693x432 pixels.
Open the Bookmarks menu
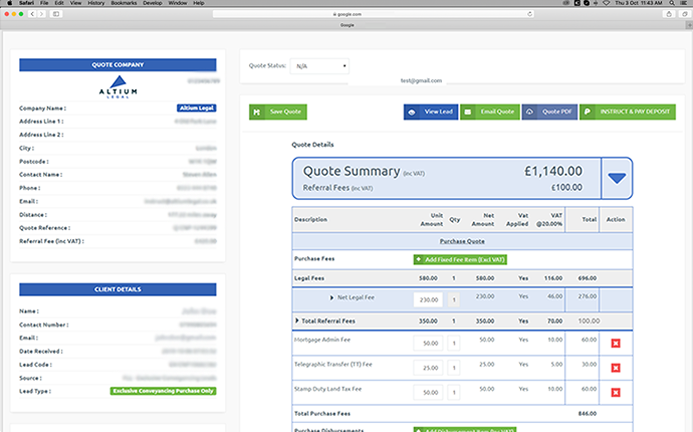[124, 3]
